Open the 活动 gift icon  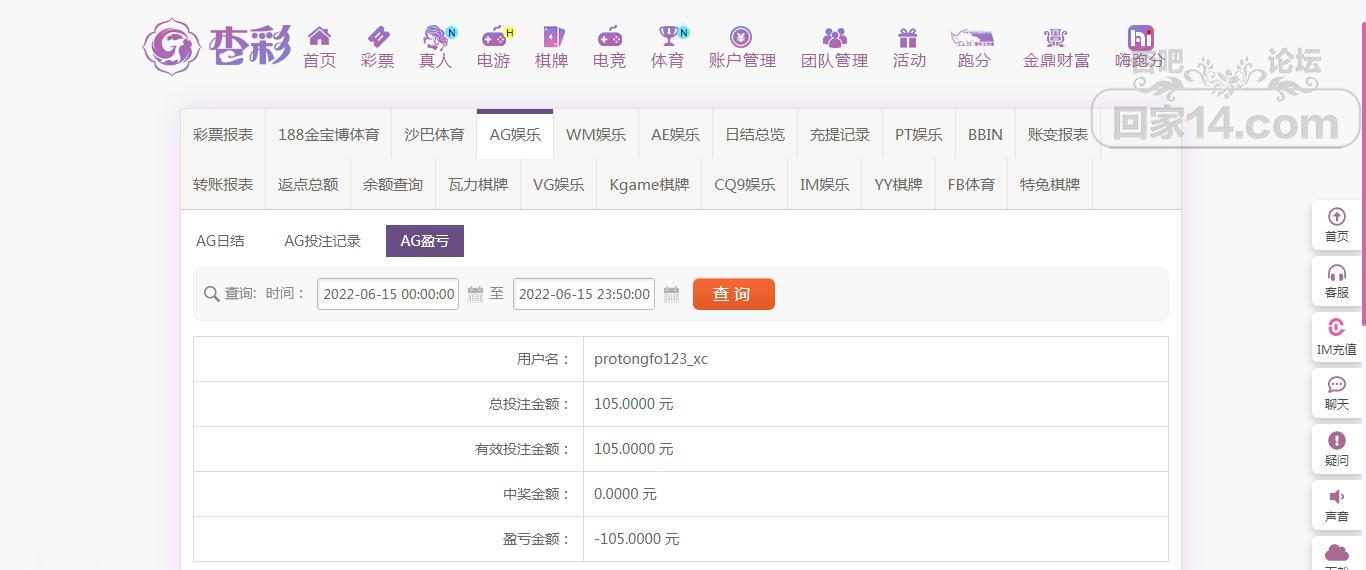click(x=908, y=37)
